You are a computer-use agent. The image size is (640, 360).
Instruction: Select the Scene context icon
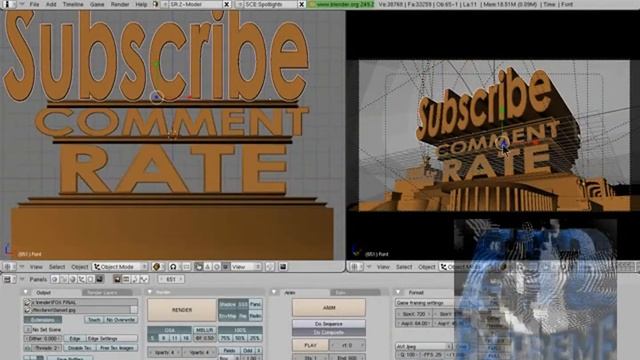coord(100,279)
